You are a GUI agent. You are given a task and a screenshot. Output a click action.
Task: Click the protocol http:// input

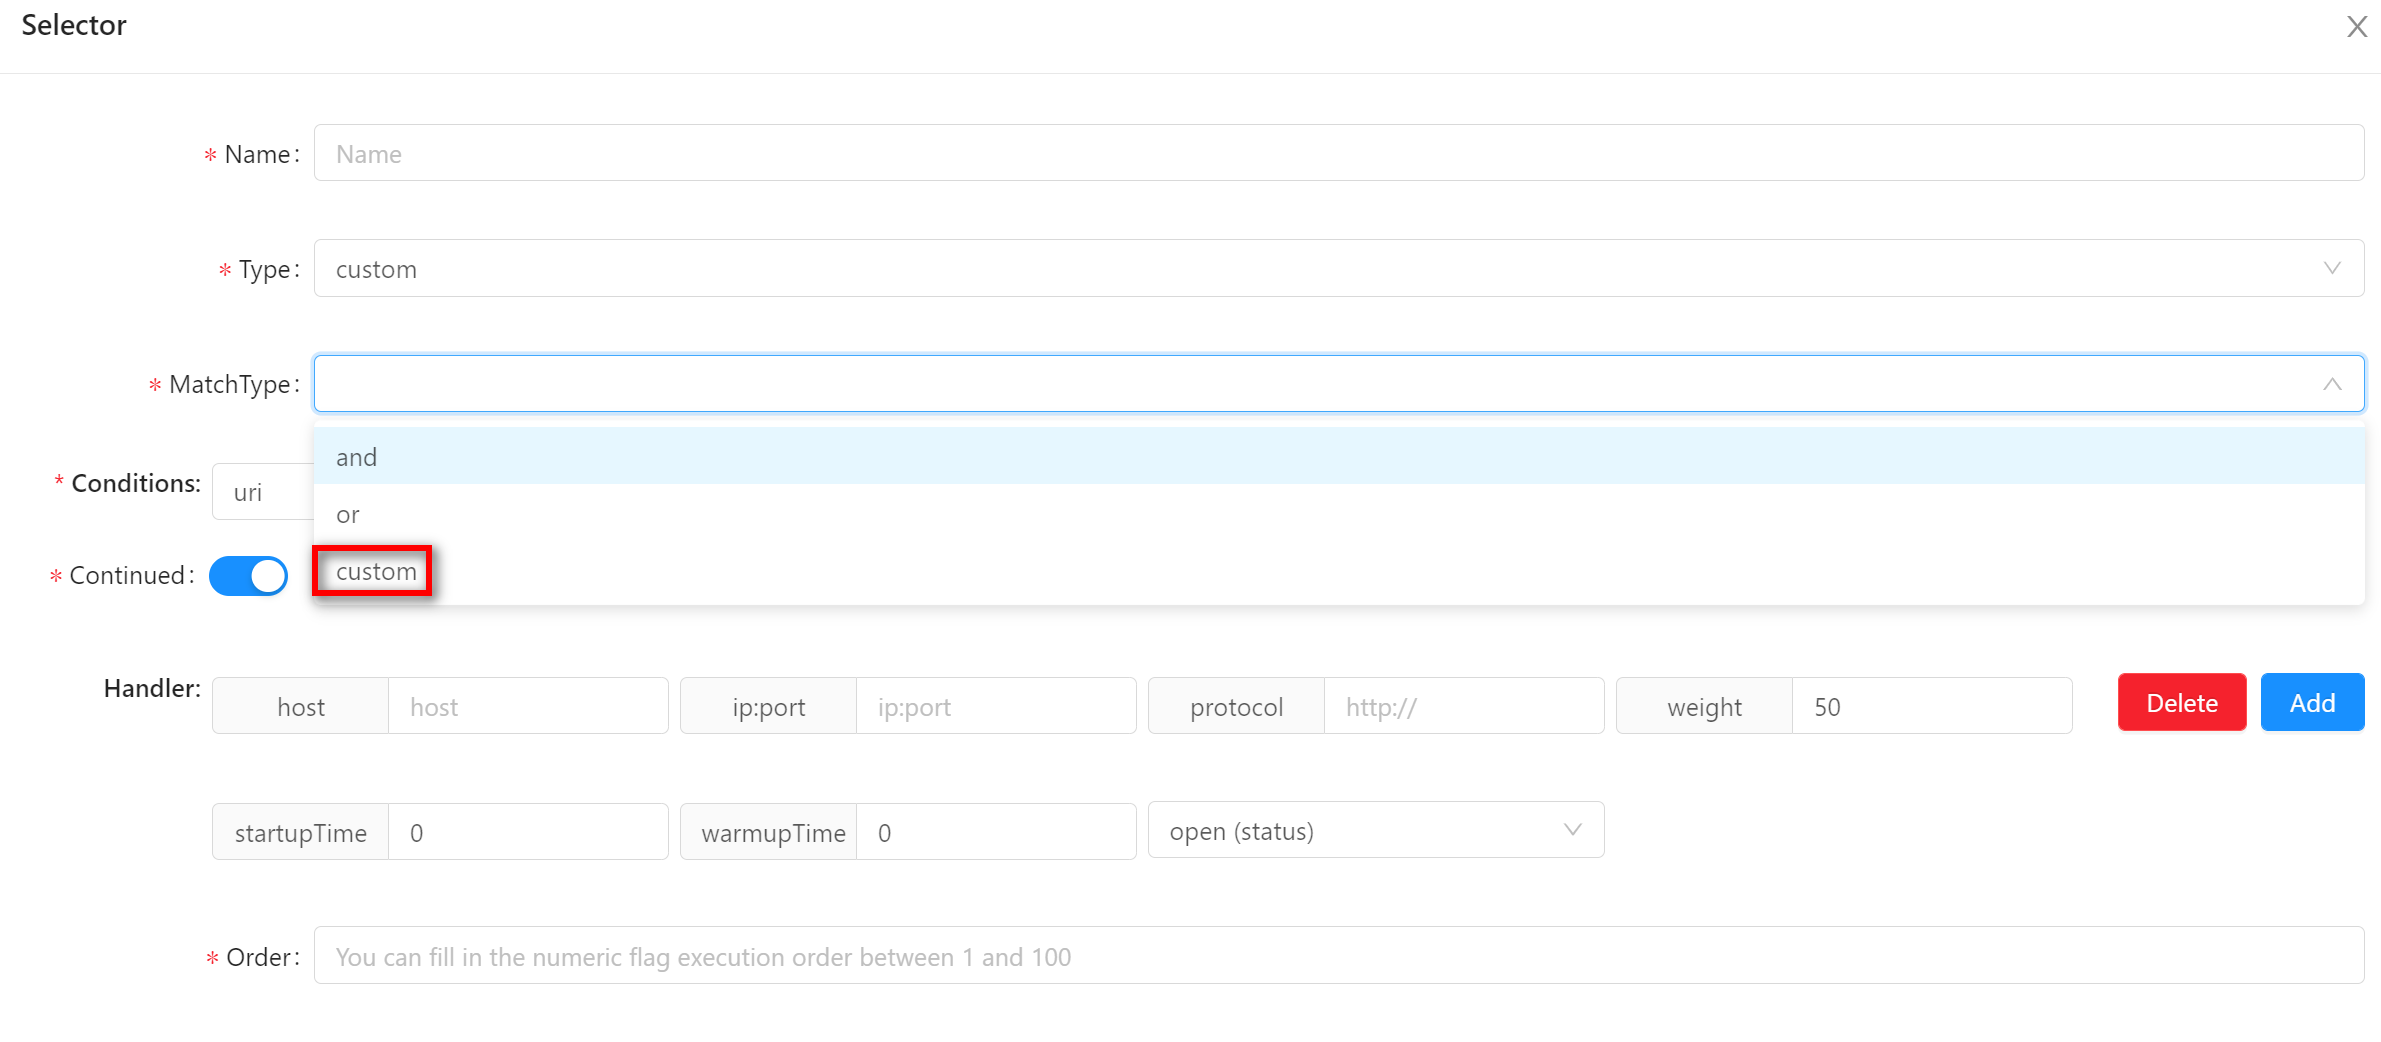[x=1464, y=705]
